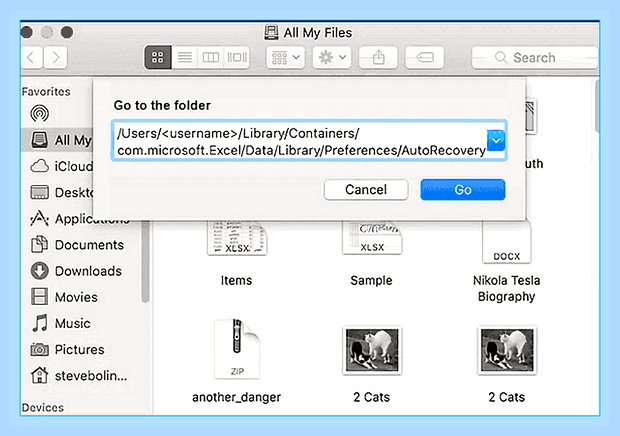Viewport: 620px width, 436px height.
Task: Go back with the back arrow
Action: (x=31, y=58)
